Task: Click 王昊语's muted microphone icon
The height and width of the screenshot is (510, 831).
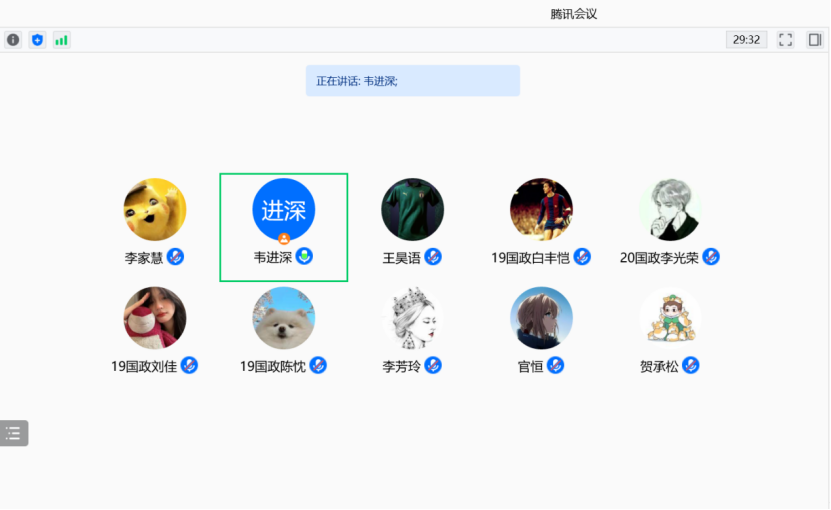Action: [433, 257]
